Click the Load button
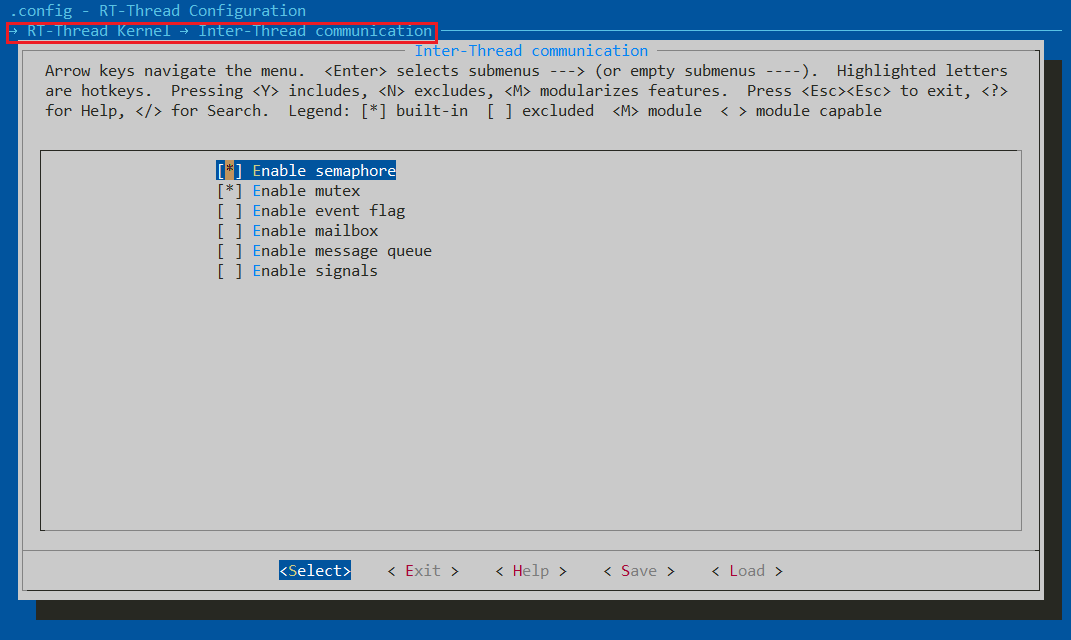The height and width of the screenshot is (640, 1071). pos(747,570)
